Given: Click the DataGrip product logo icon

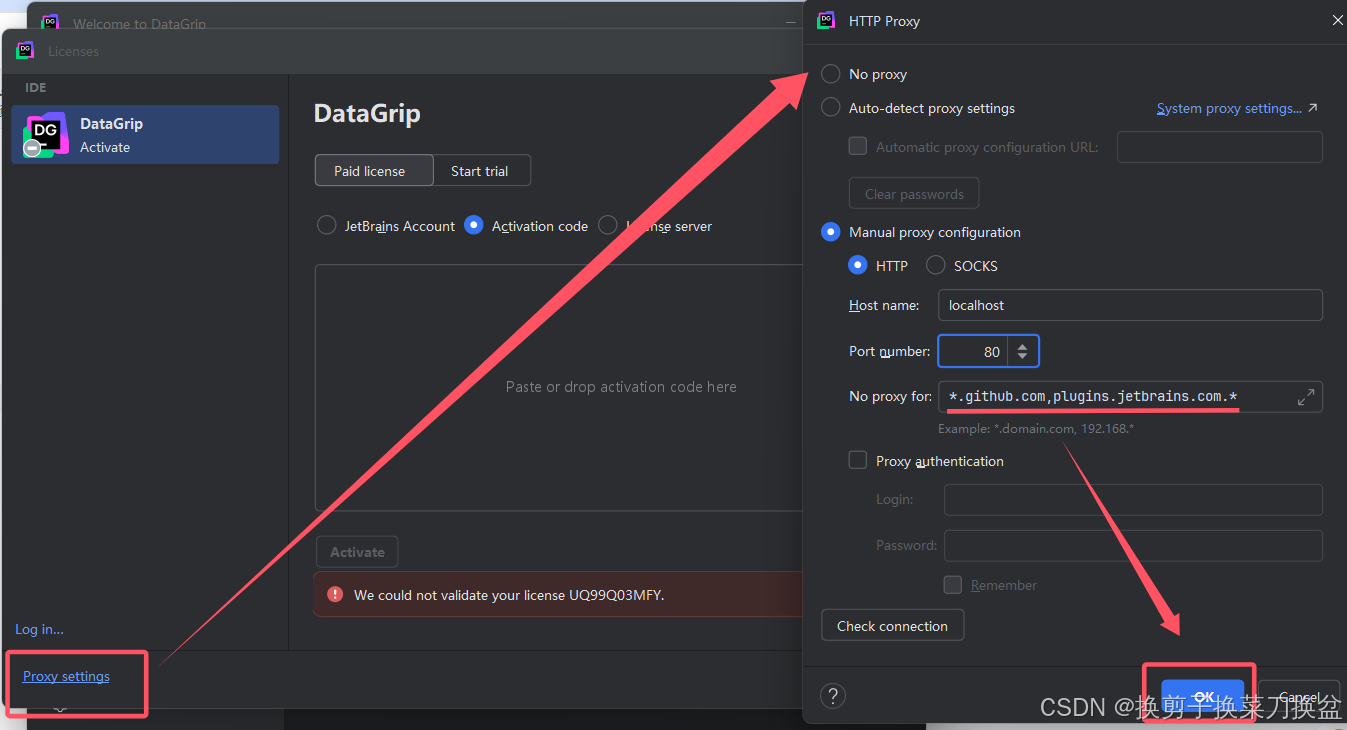Looking at the screenshot, I should pyautogui.click(x=45, y=135).
